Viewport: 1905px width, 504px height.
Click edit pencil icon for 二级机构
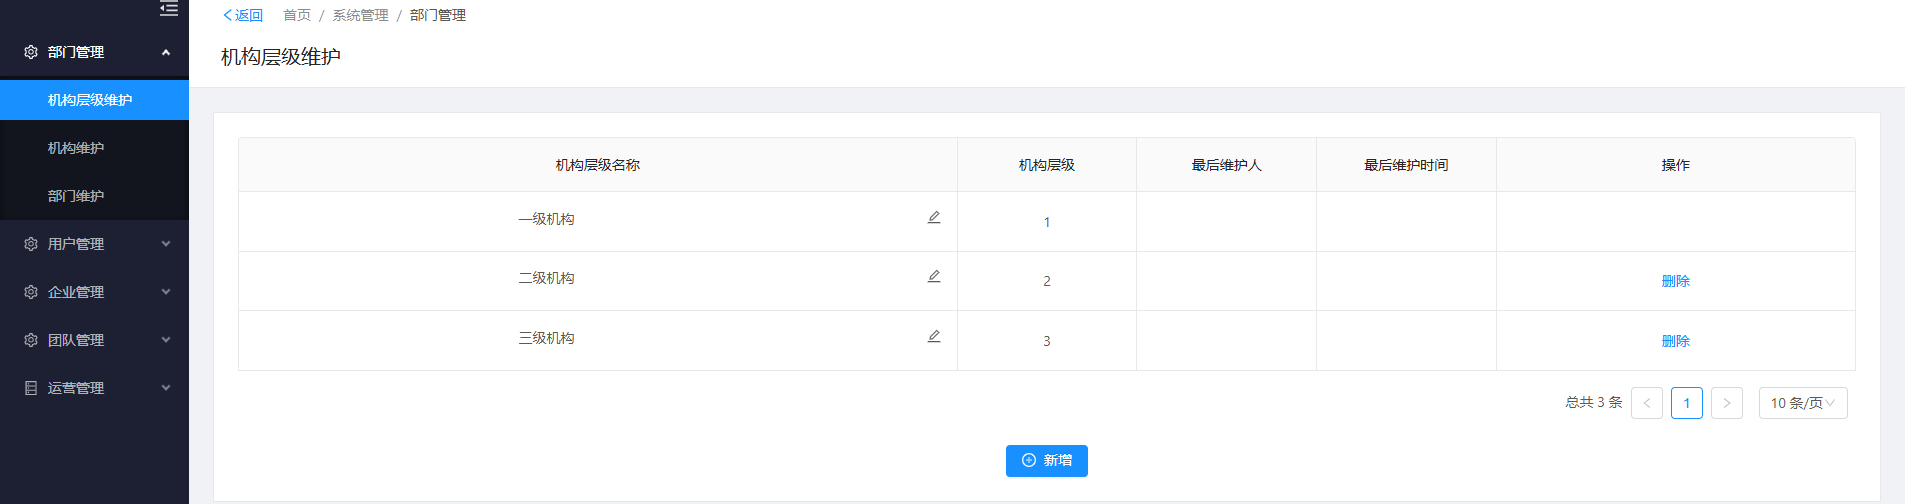point(934,276)
